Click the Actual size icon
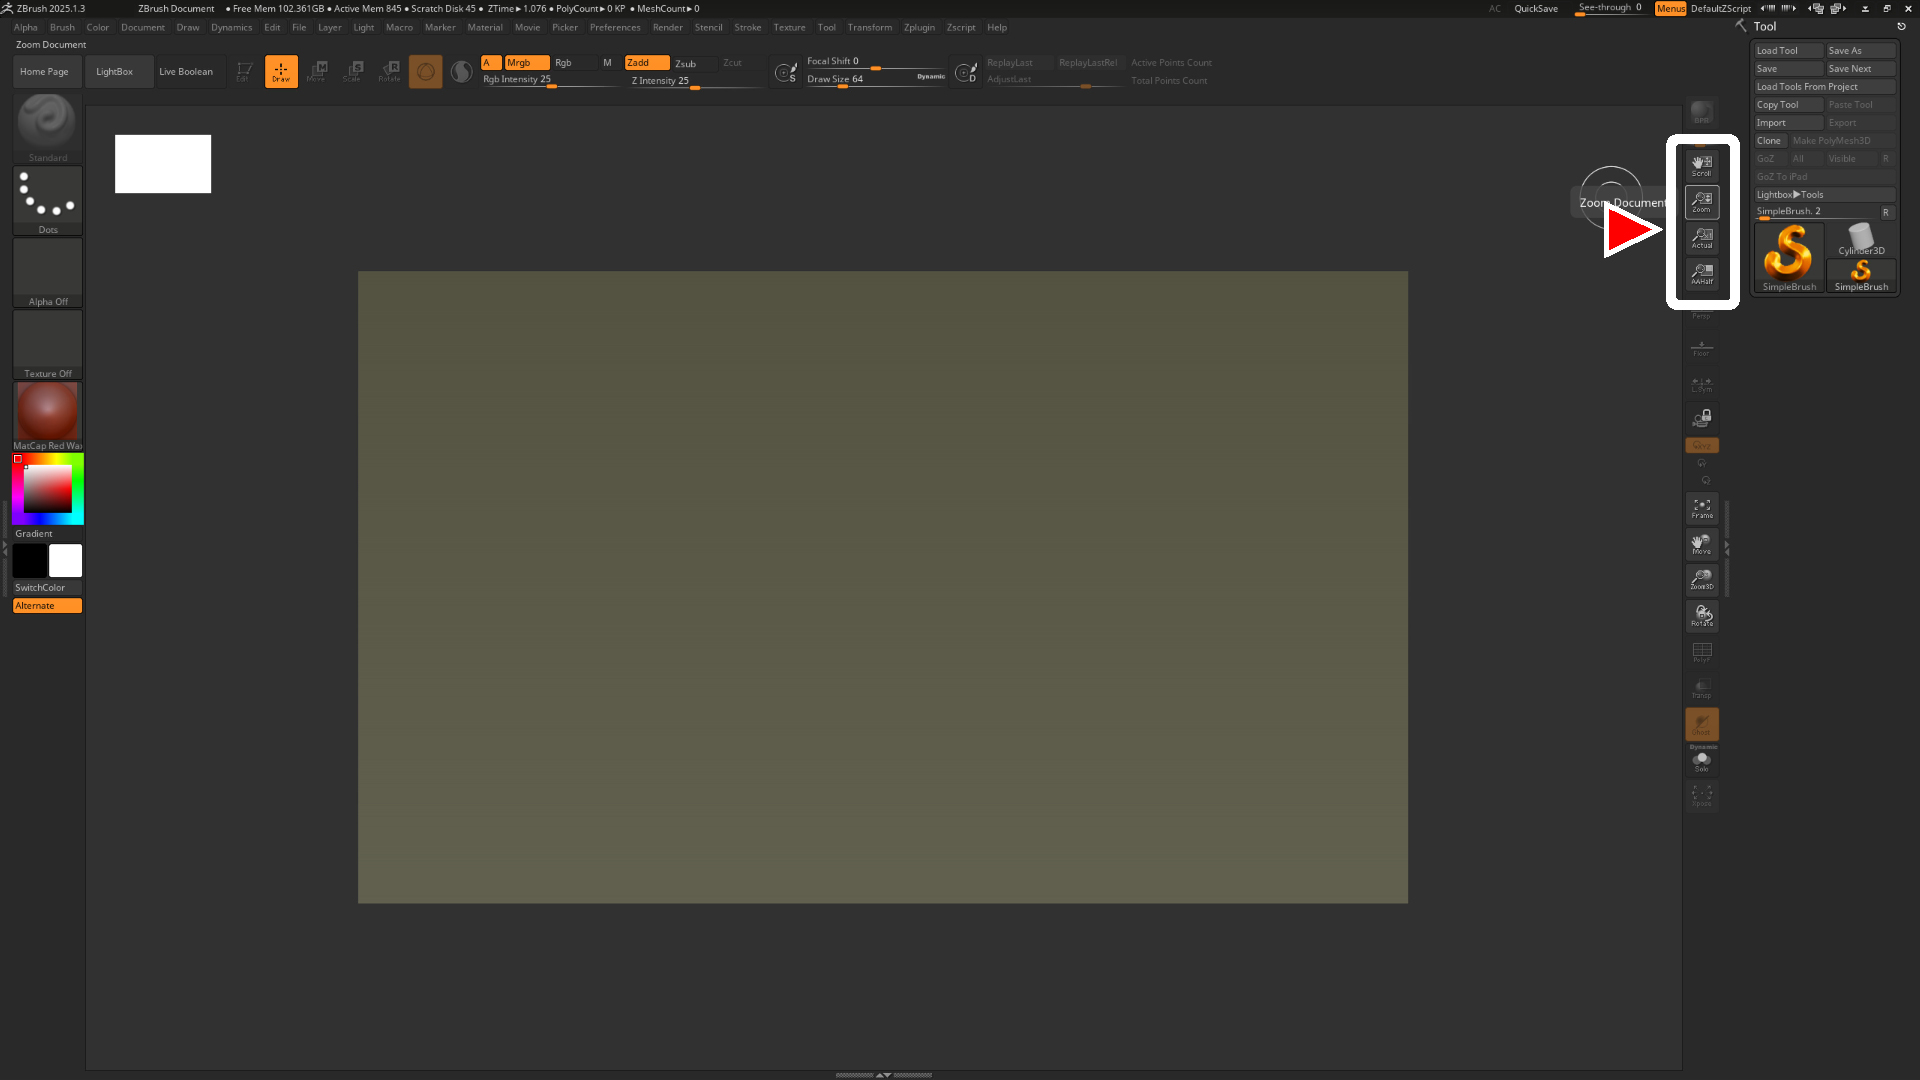 pyautogui.click(x=1701, y=238)
